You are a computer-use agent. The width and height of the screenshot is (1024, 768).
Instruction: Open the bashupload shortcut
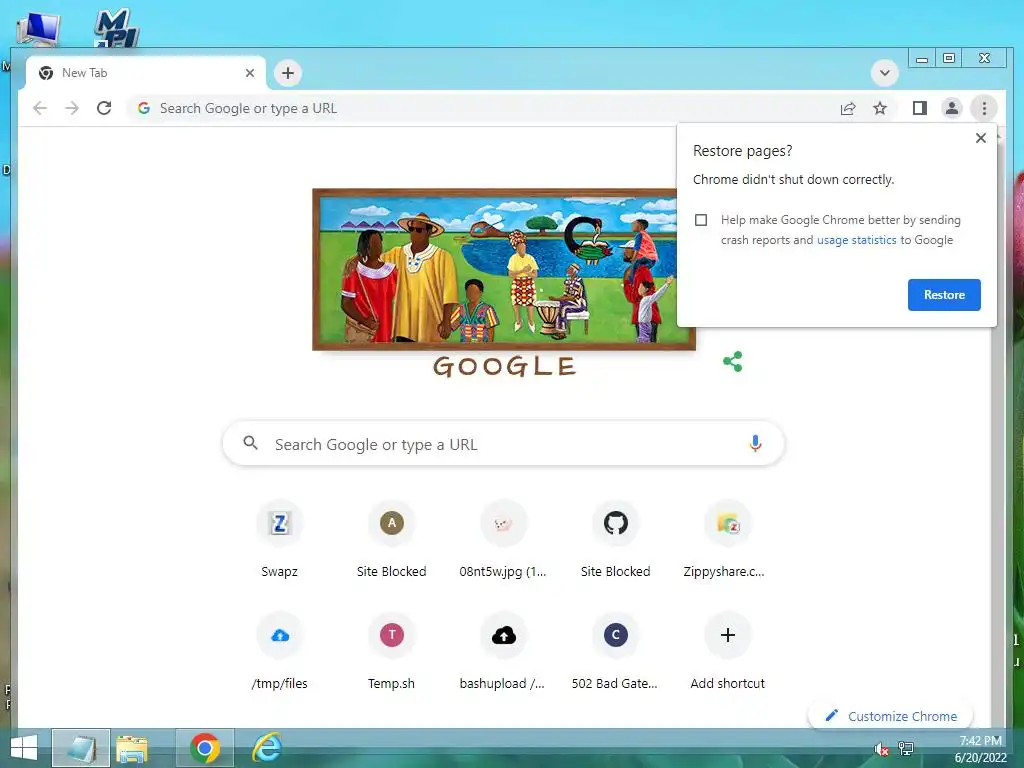(x=503, y=652)
